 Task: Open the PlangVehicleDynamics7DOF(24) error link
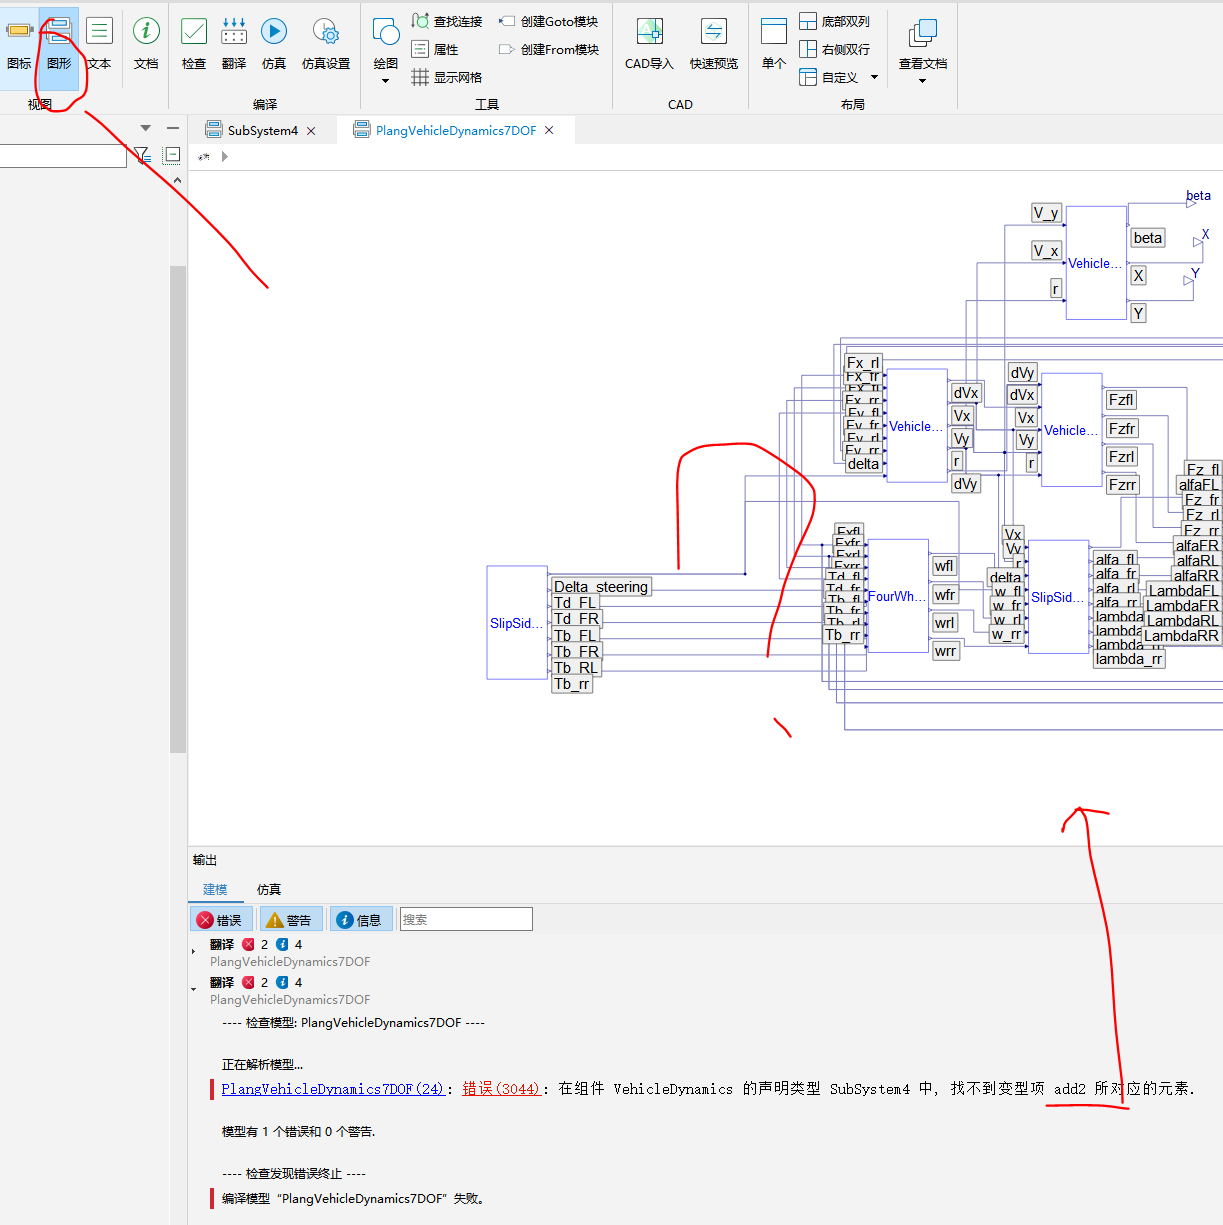(x=332, y=1089)
